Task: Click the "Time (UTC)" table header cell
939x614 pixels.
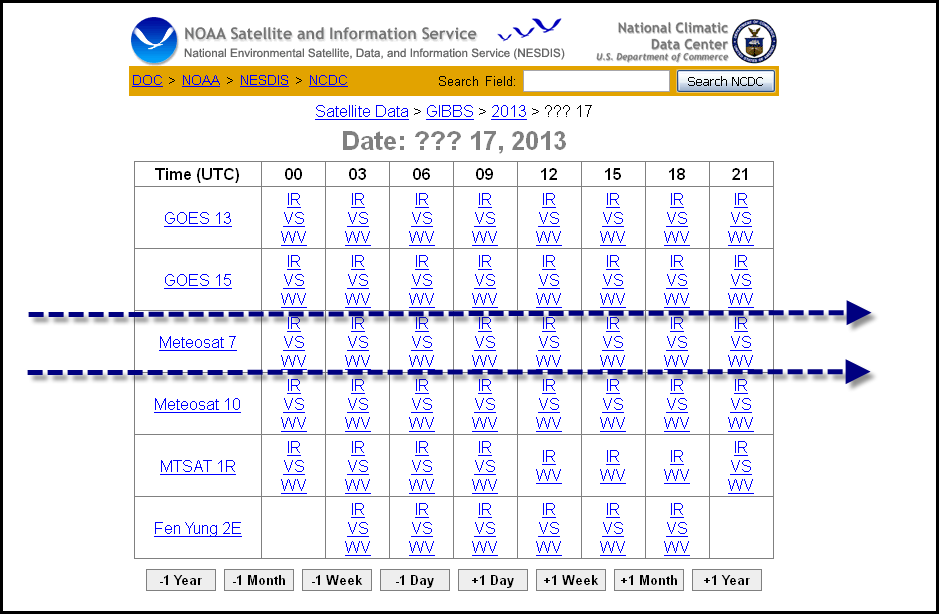Action: pos(198,174)
